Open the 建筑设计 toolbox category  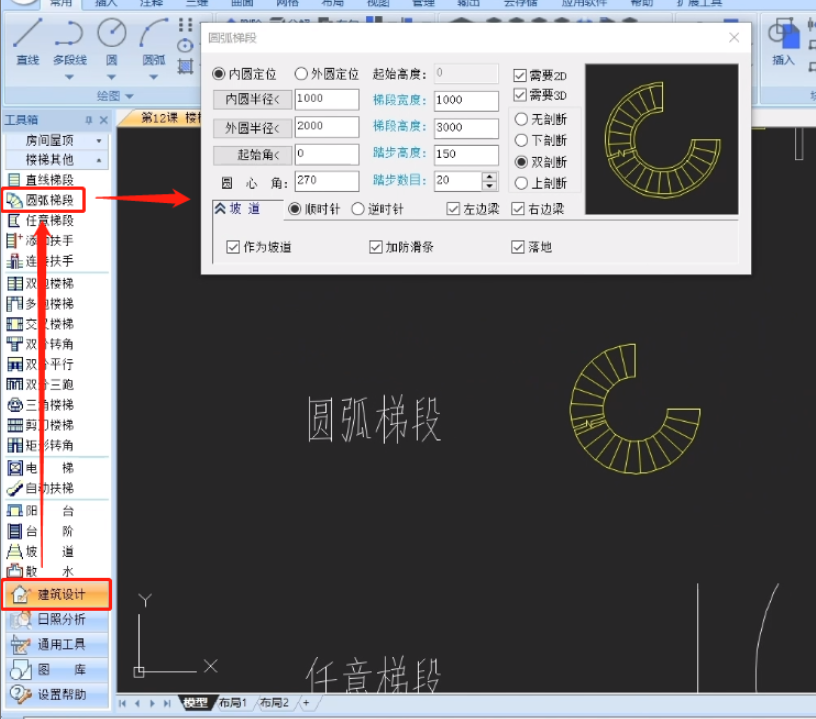(56, 594)
